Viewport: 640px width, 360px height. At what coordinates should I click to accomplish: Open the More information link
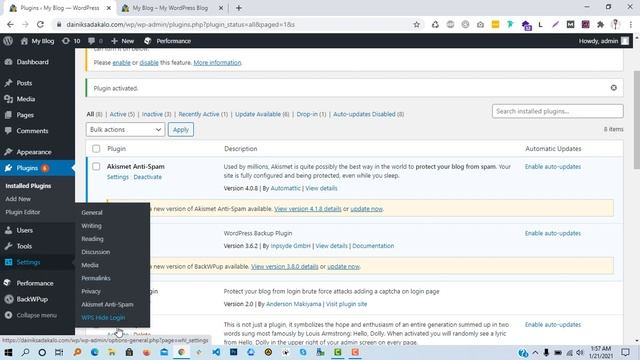click(217, 62)
